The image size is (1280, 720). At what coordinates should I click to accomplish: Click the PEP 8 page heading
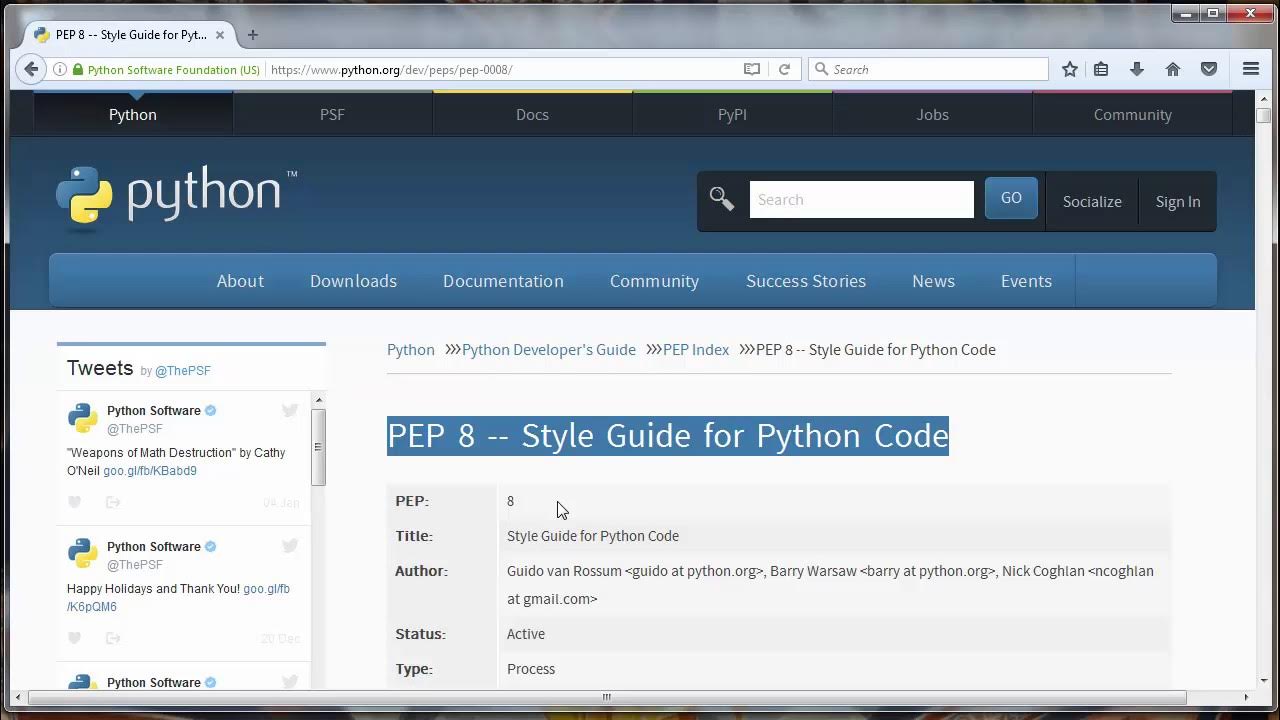(667, 436)
